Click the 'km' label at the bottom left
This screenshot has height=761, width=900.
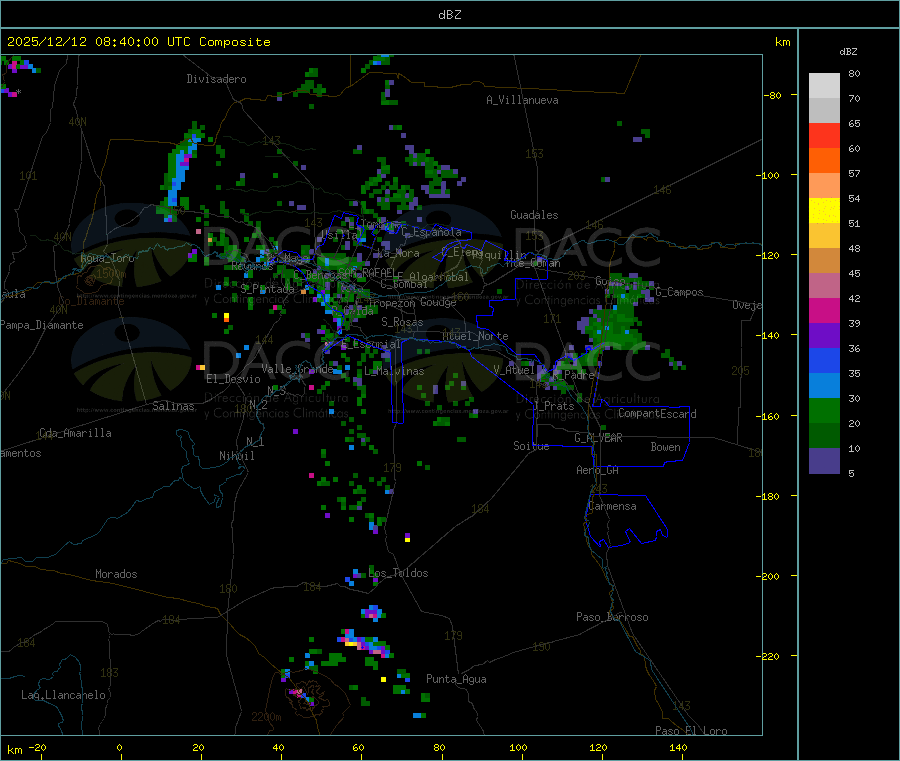14,750
